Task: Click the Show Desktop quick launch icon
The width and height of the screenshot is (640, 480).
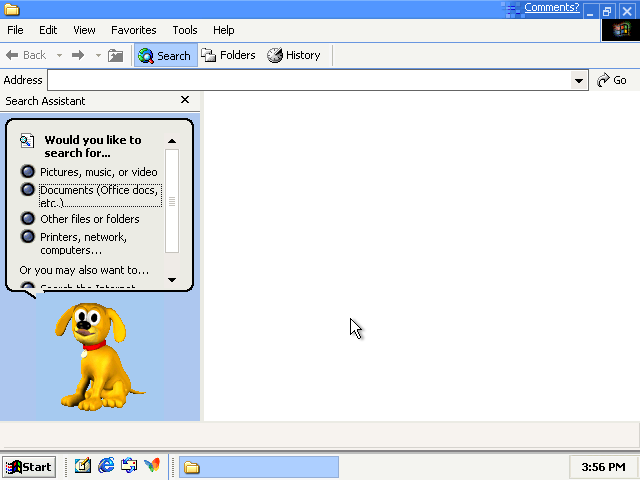Action: click(x=129, y=466)
